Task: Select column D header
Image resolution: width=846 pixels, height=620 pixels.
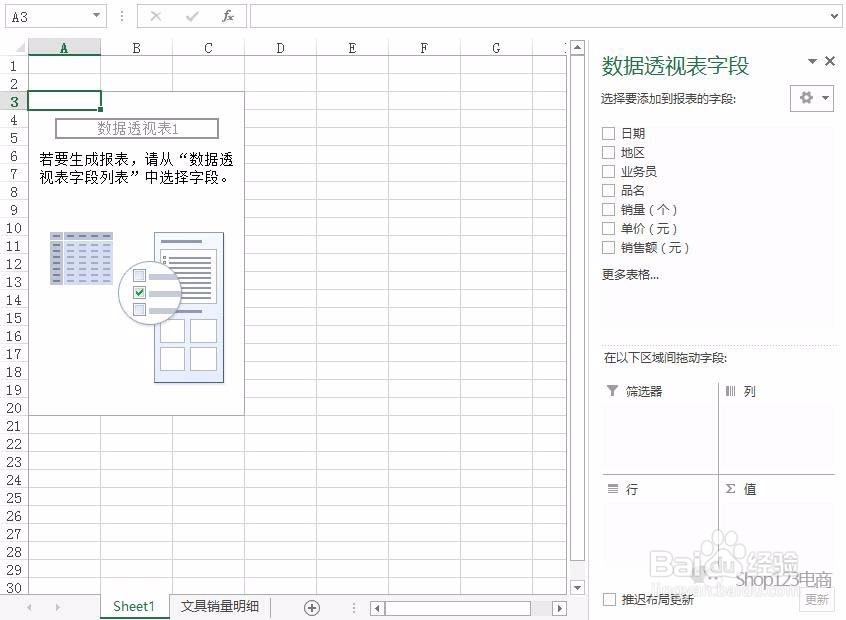Action: click(281, 48)
